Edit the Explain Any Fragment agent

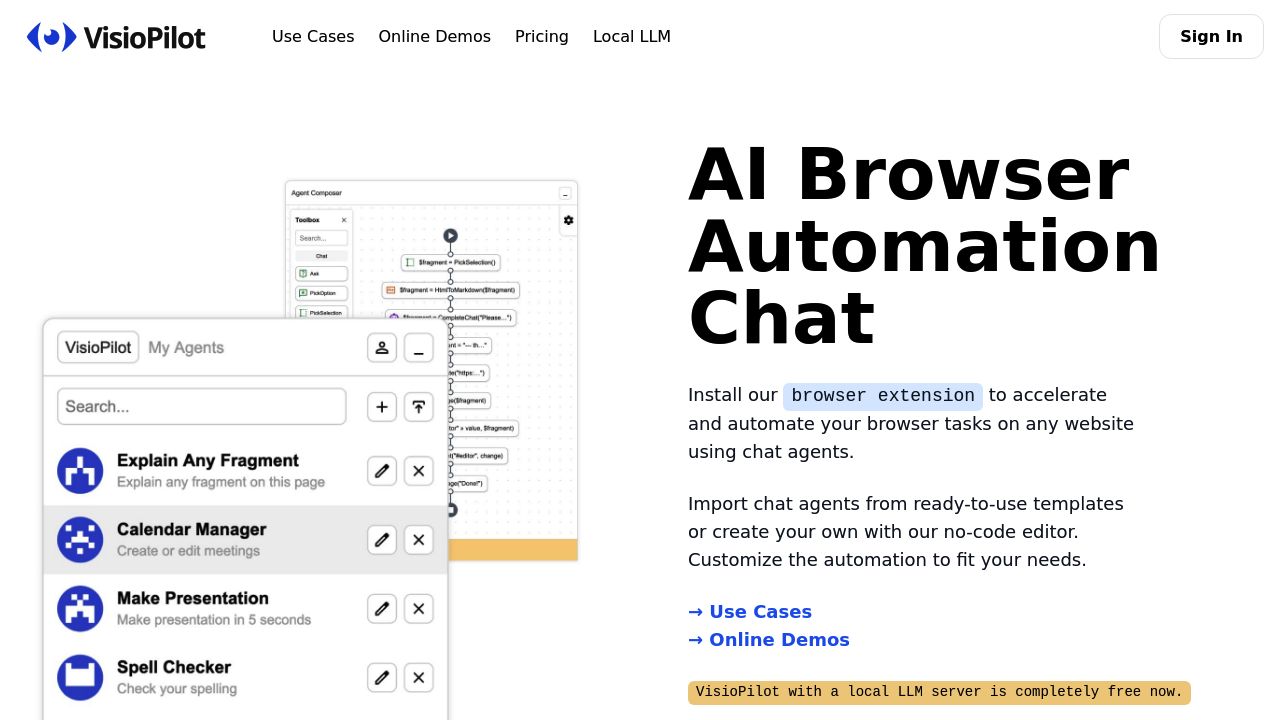pyautogui.click(x=381, y=471)
